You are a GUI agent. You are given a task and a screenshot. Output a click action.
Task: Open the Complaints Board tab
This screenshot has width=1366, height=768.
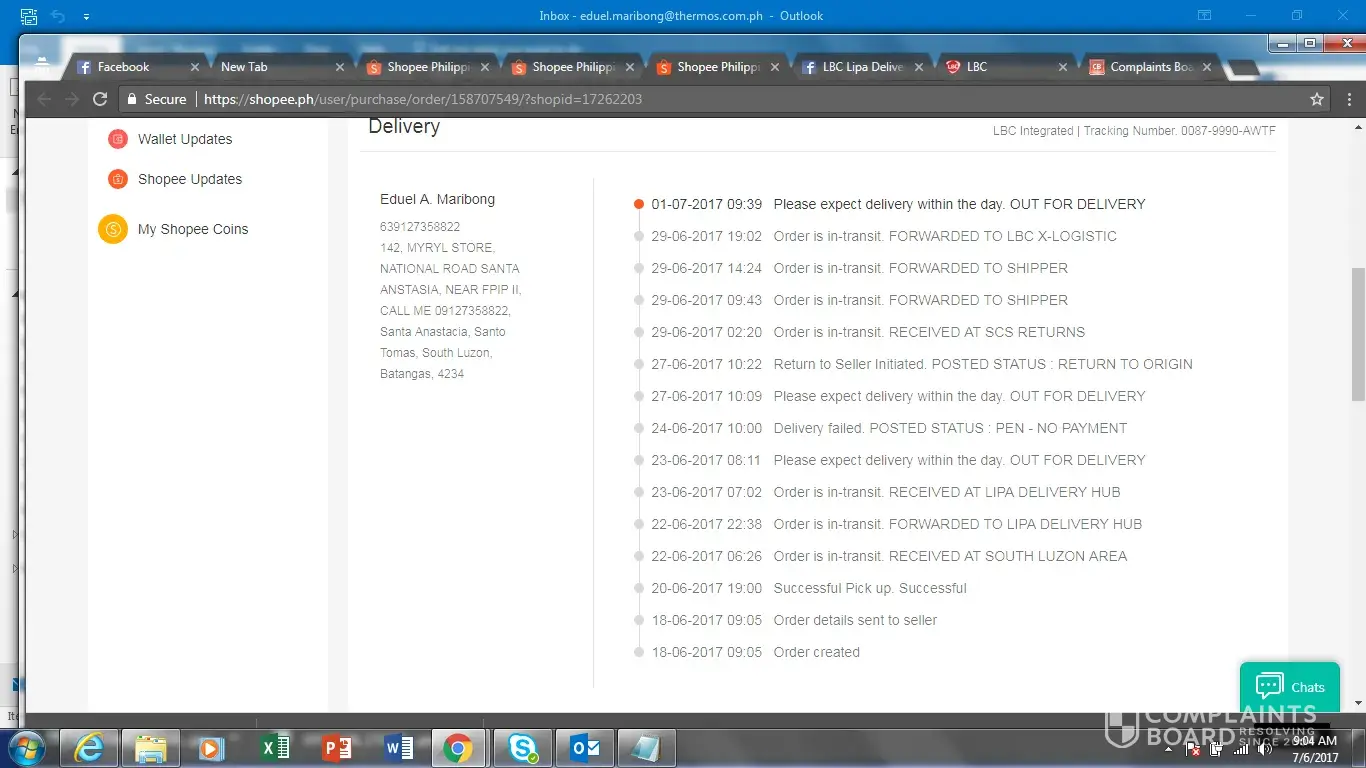(x=1151, y=67)
